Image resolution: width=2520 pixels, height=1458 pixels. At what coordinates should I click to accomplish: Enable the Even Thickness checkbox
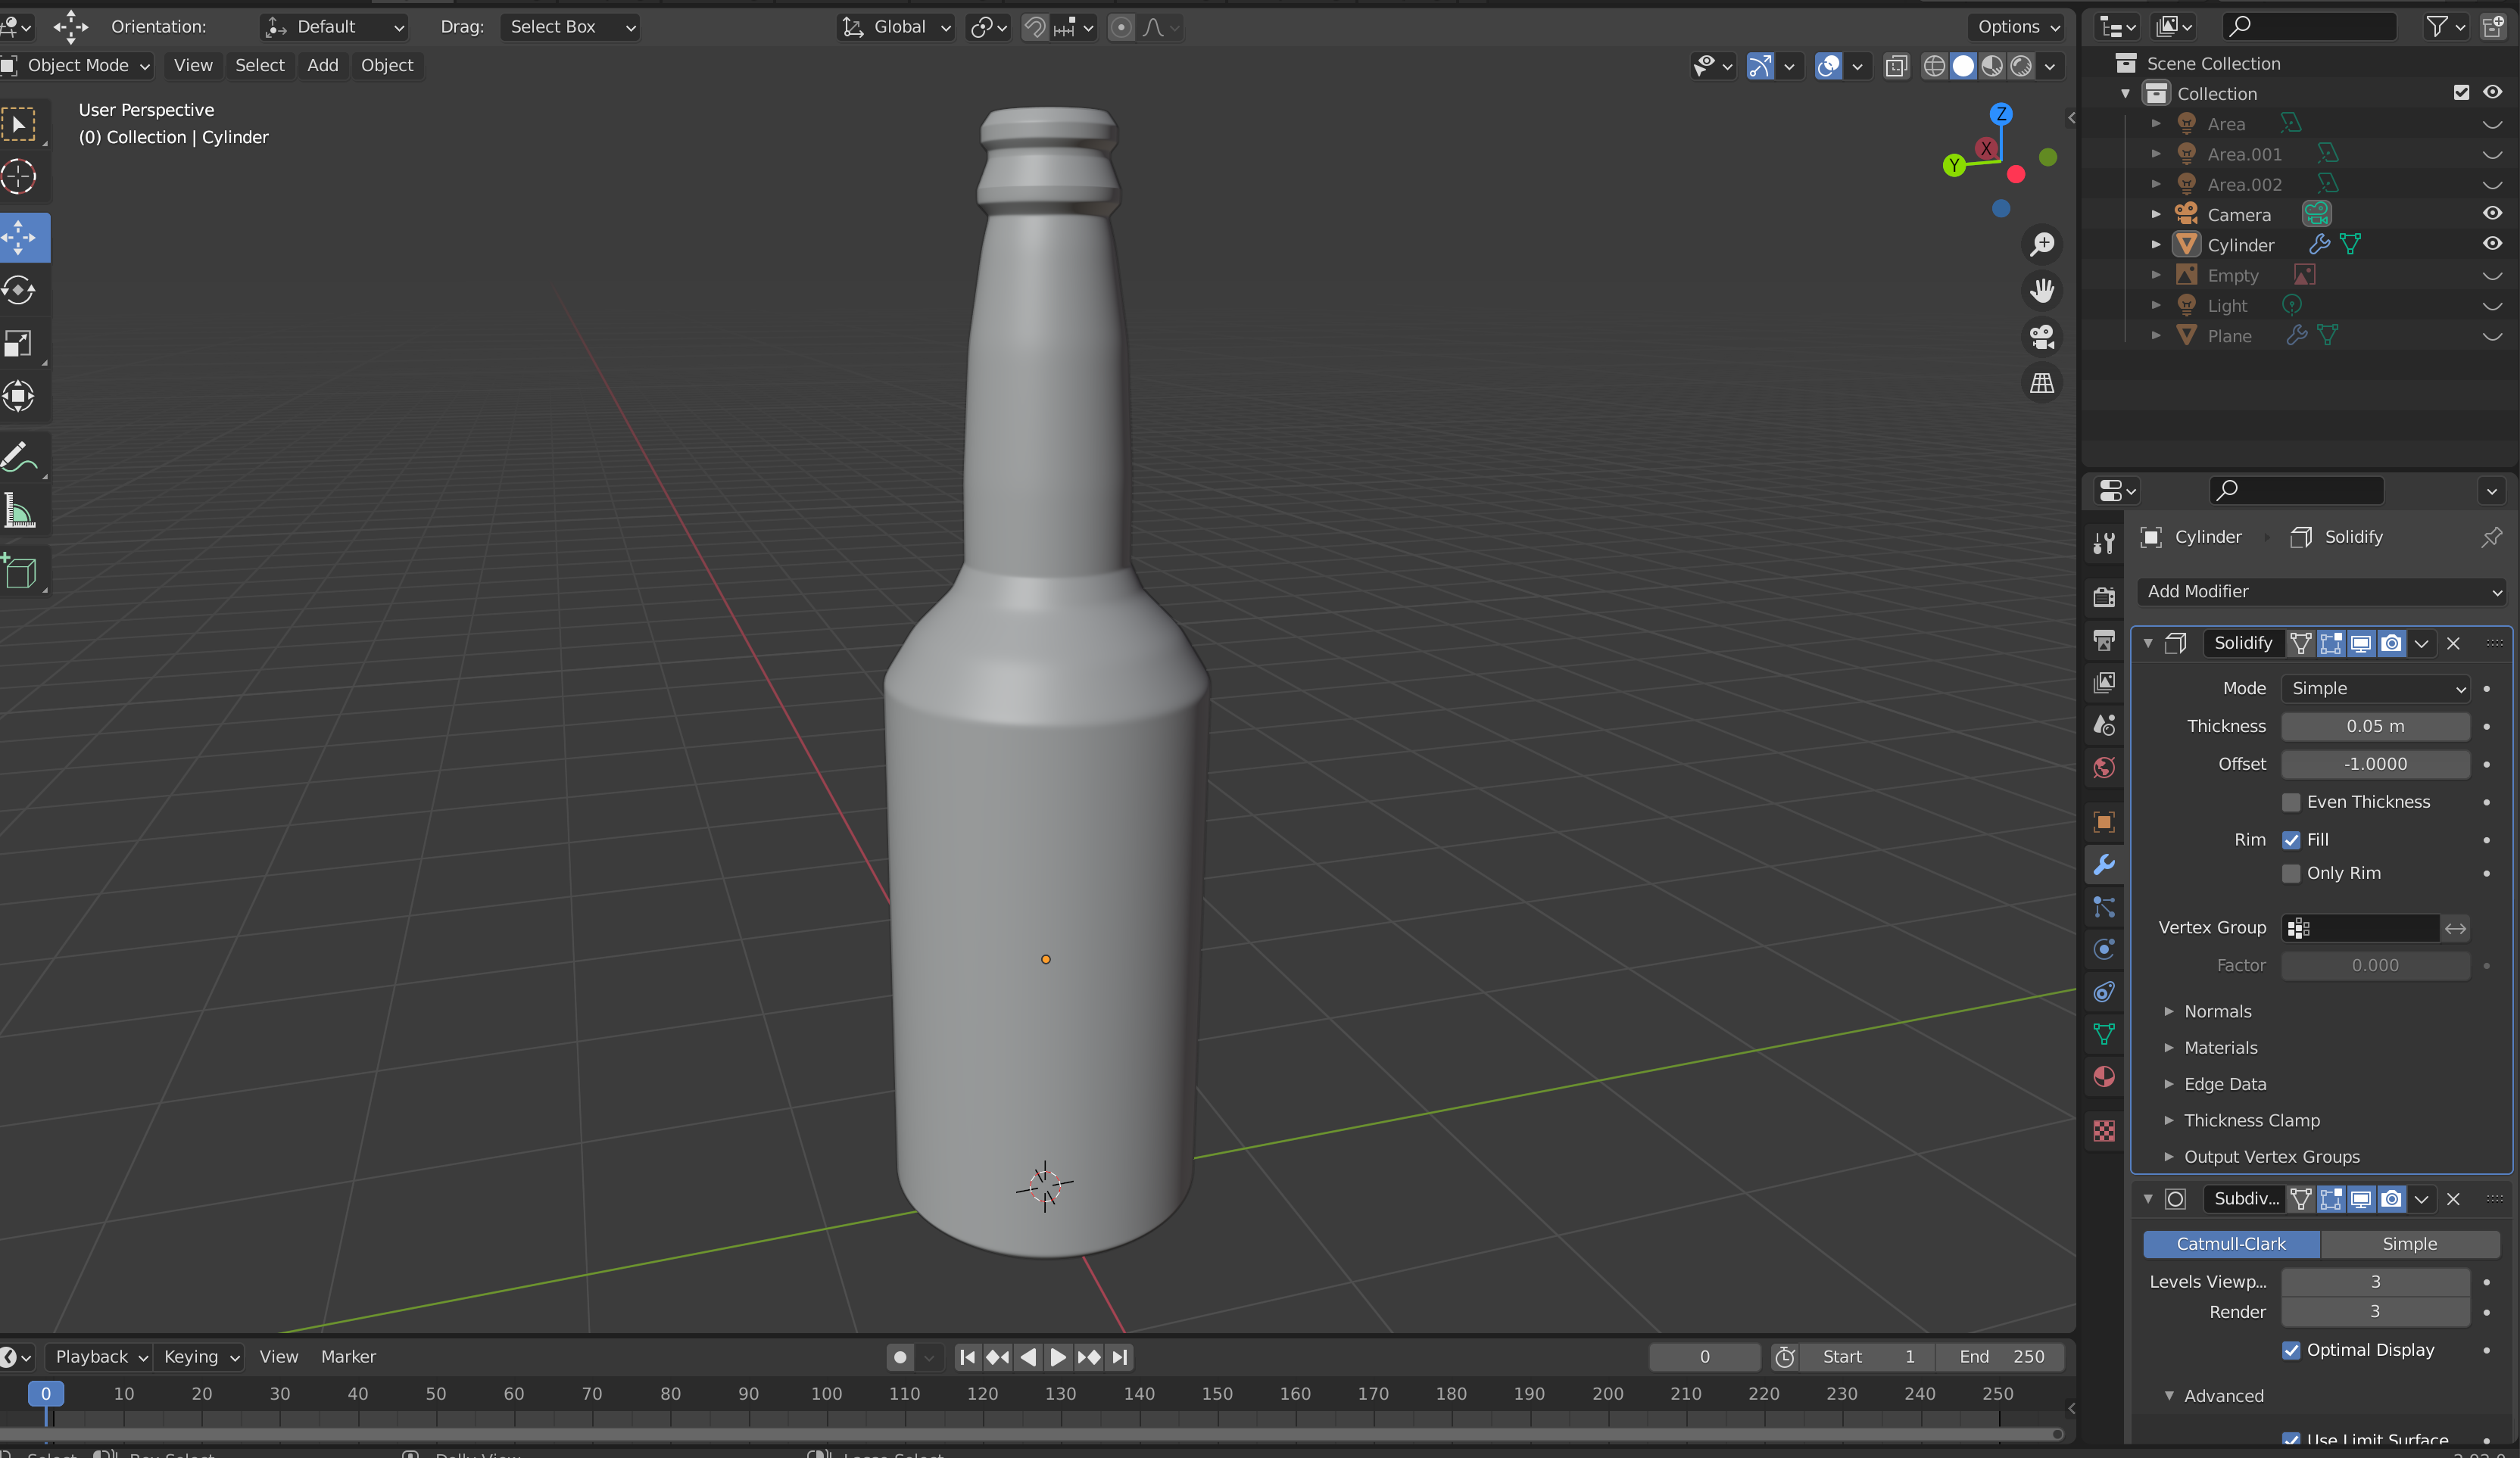coord(2291,802)
